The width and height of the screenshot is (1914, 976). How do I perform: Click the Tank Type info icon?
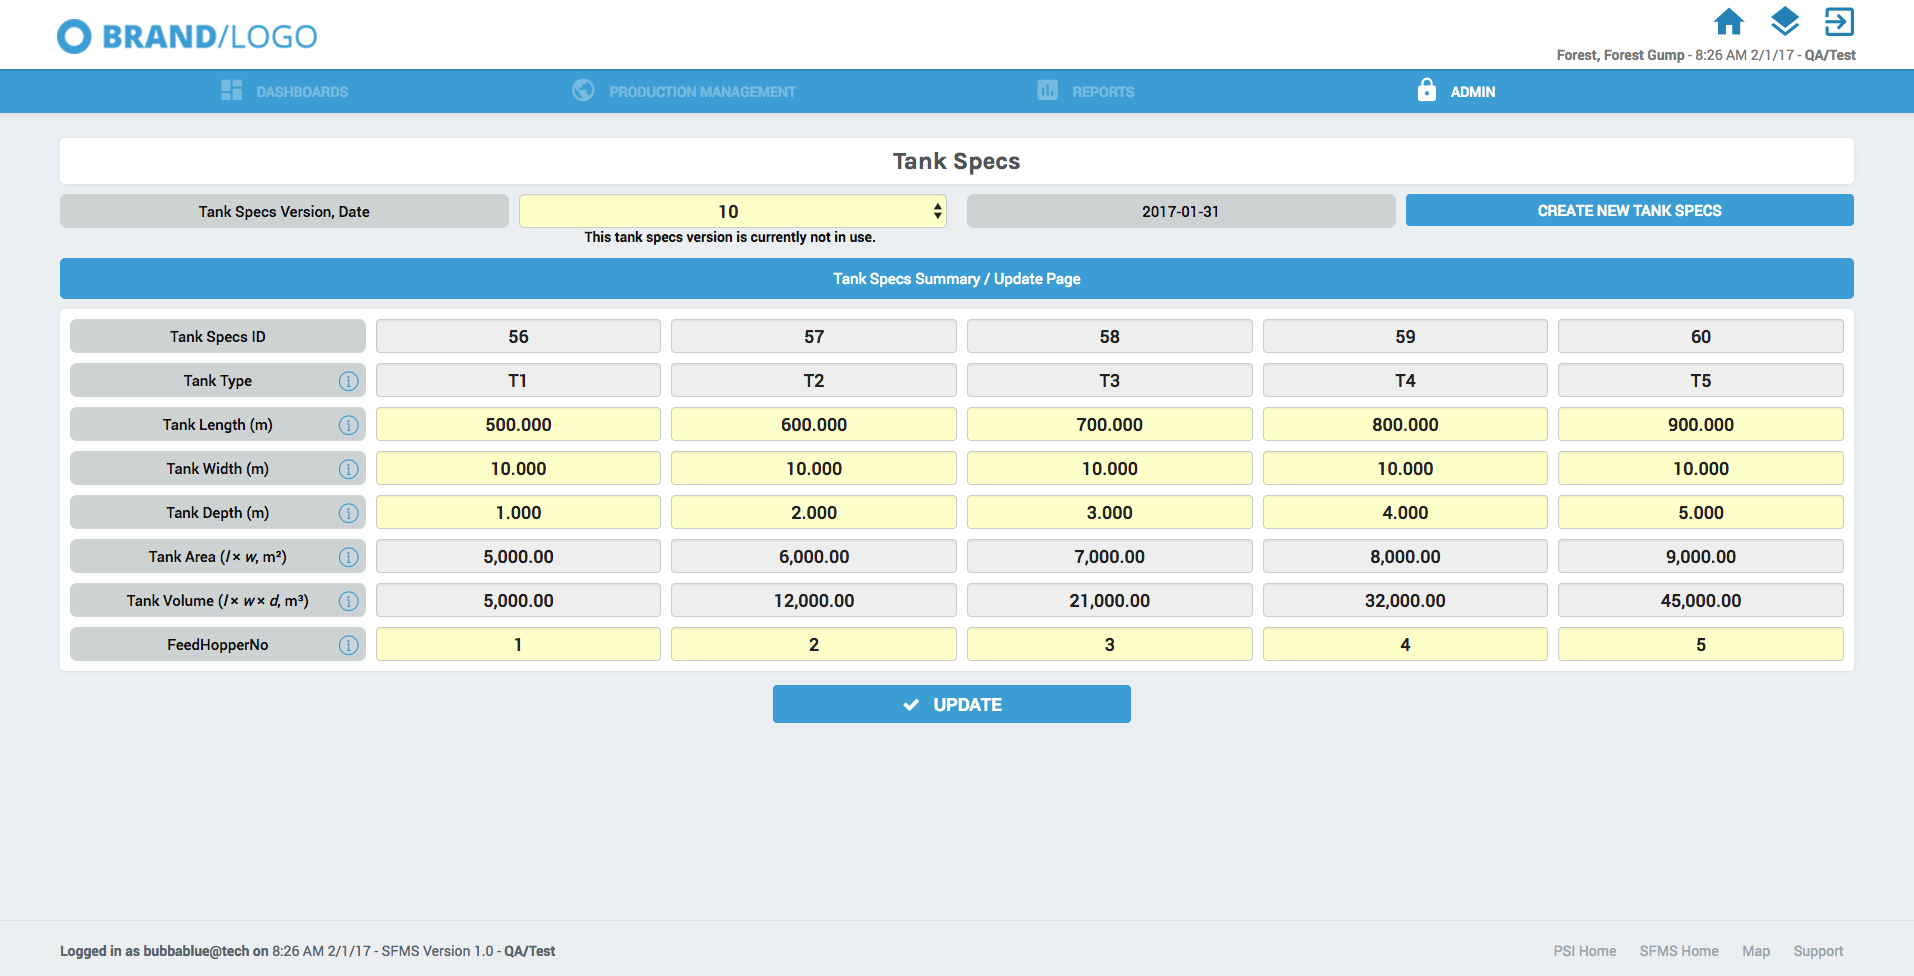(x=348, y=381)
